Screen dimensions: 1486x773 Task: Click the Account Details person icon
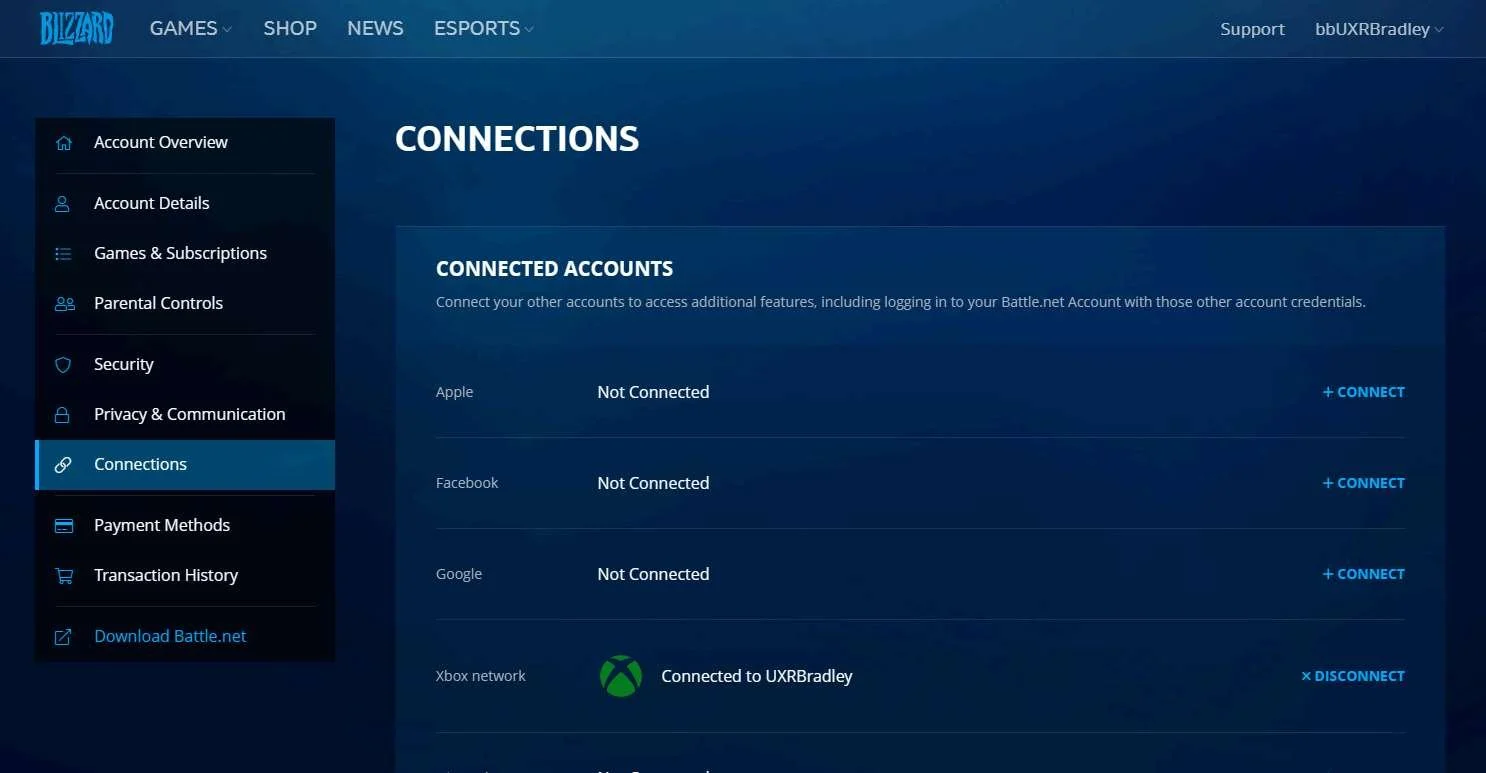pyautogui.click(x=62, y=203)
